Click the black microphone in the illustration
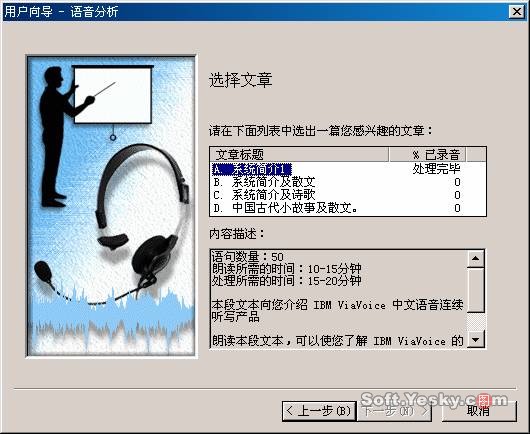The width and height of the screenshot is (530, 434). click(x=43, y=271)
